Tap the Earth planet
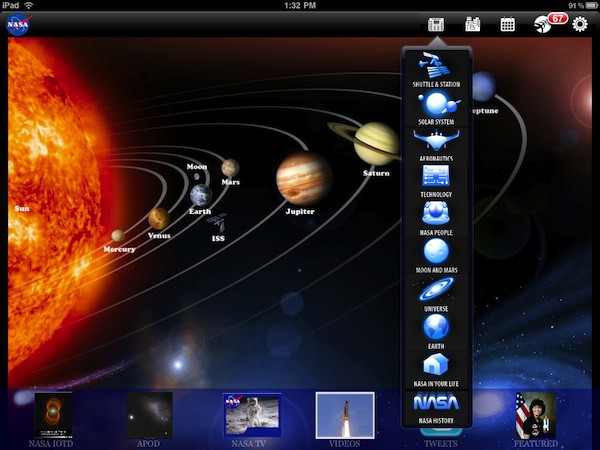Viewport: 600px width, 450px height. click(x=201, y=195)
